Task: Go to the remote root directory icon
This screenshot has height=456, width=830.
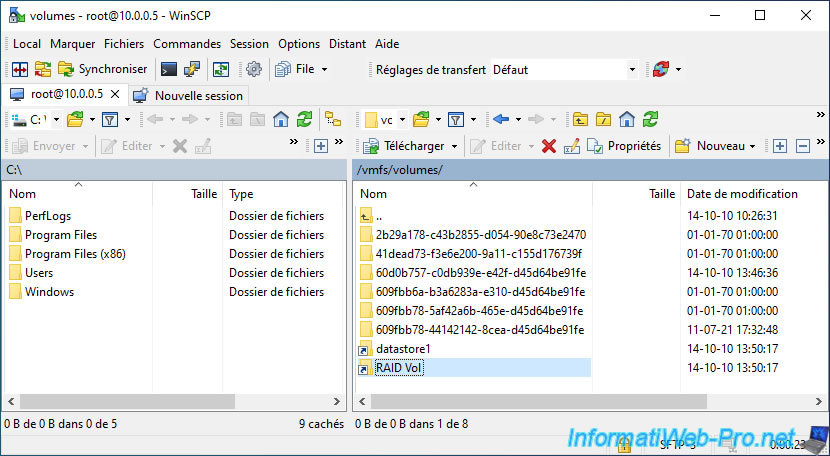Action: (x=603, y=120)
